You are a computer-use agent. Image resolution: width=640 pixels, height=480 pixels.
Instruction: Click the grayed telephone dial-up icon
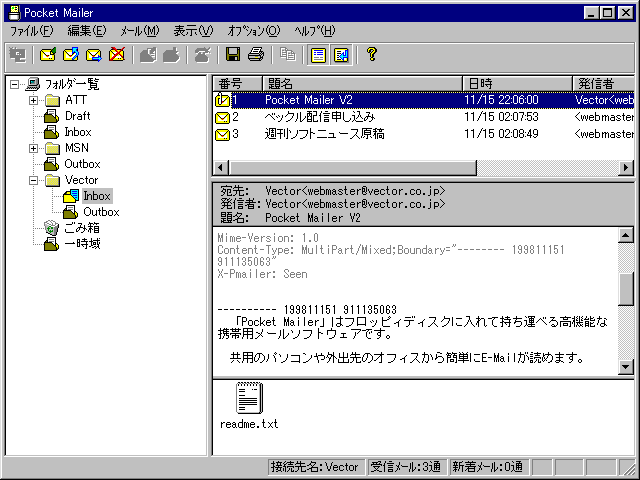point(202,55)
